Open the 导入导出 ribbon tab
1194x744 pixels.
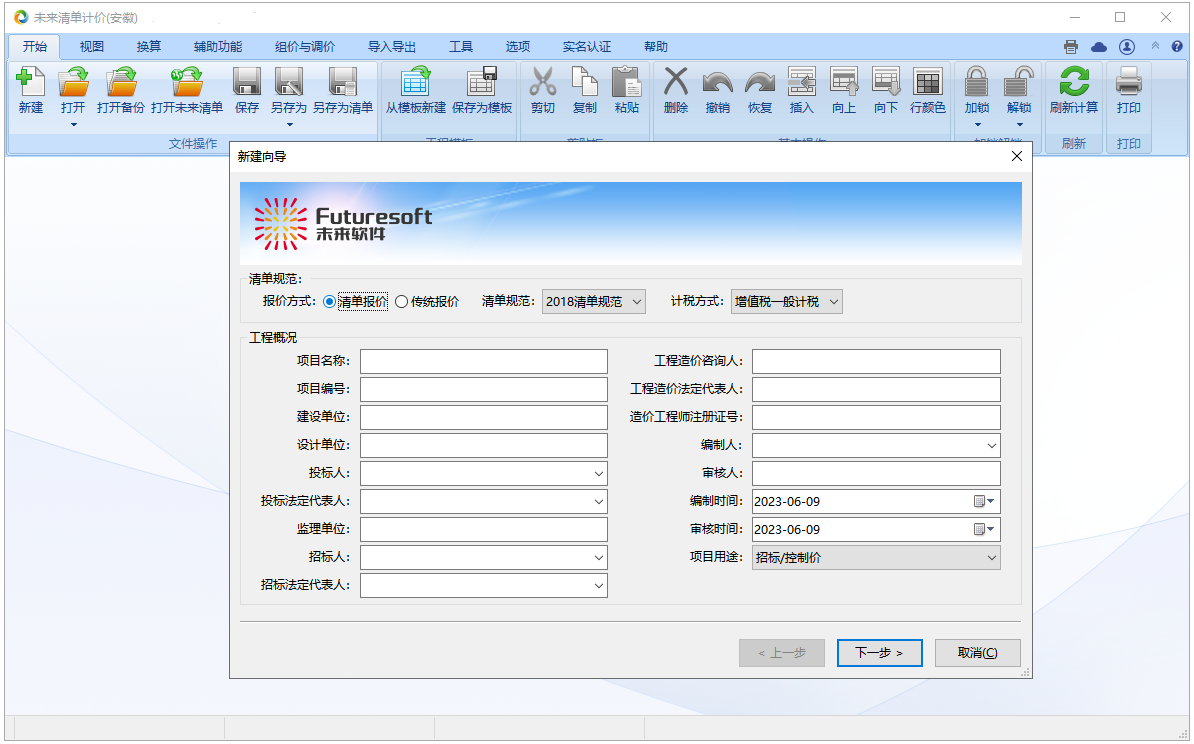(x=391, y=46)
